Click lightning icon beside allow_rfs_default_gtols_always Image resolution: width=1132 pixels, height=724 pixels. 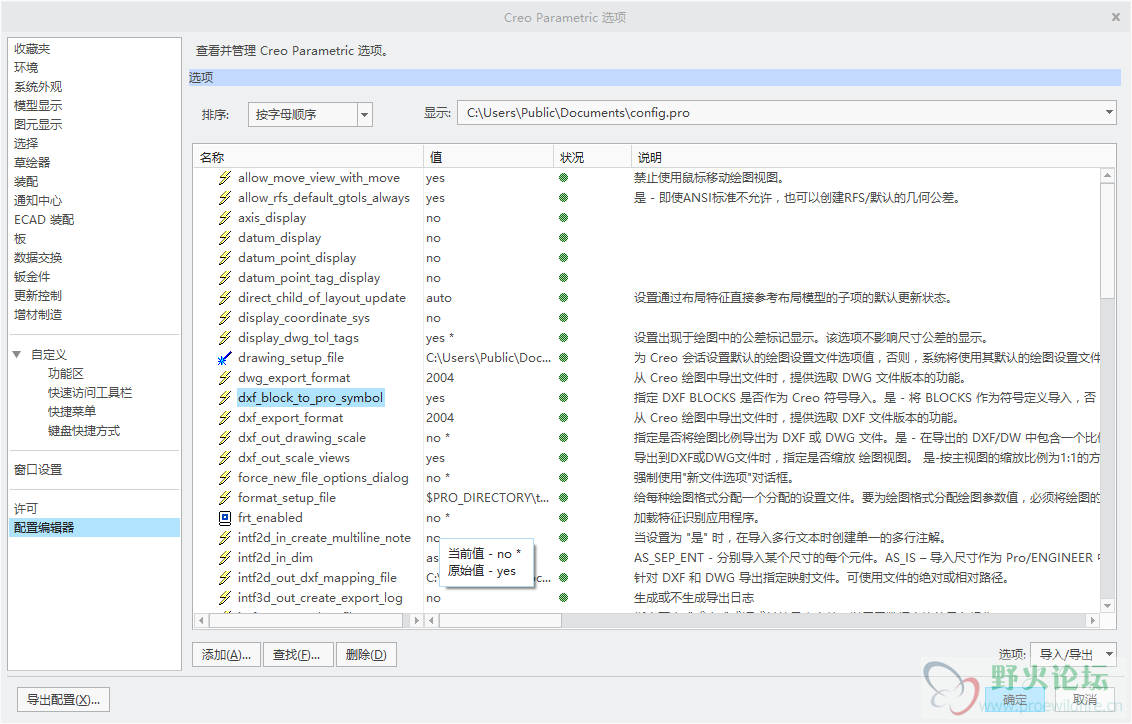click(x=225, y=198)
